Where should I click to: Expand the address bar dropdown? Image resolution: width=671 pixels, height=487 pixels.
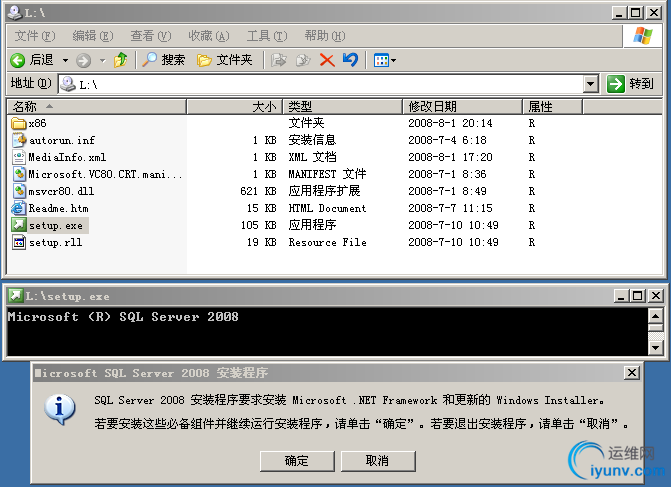(591, 84)
